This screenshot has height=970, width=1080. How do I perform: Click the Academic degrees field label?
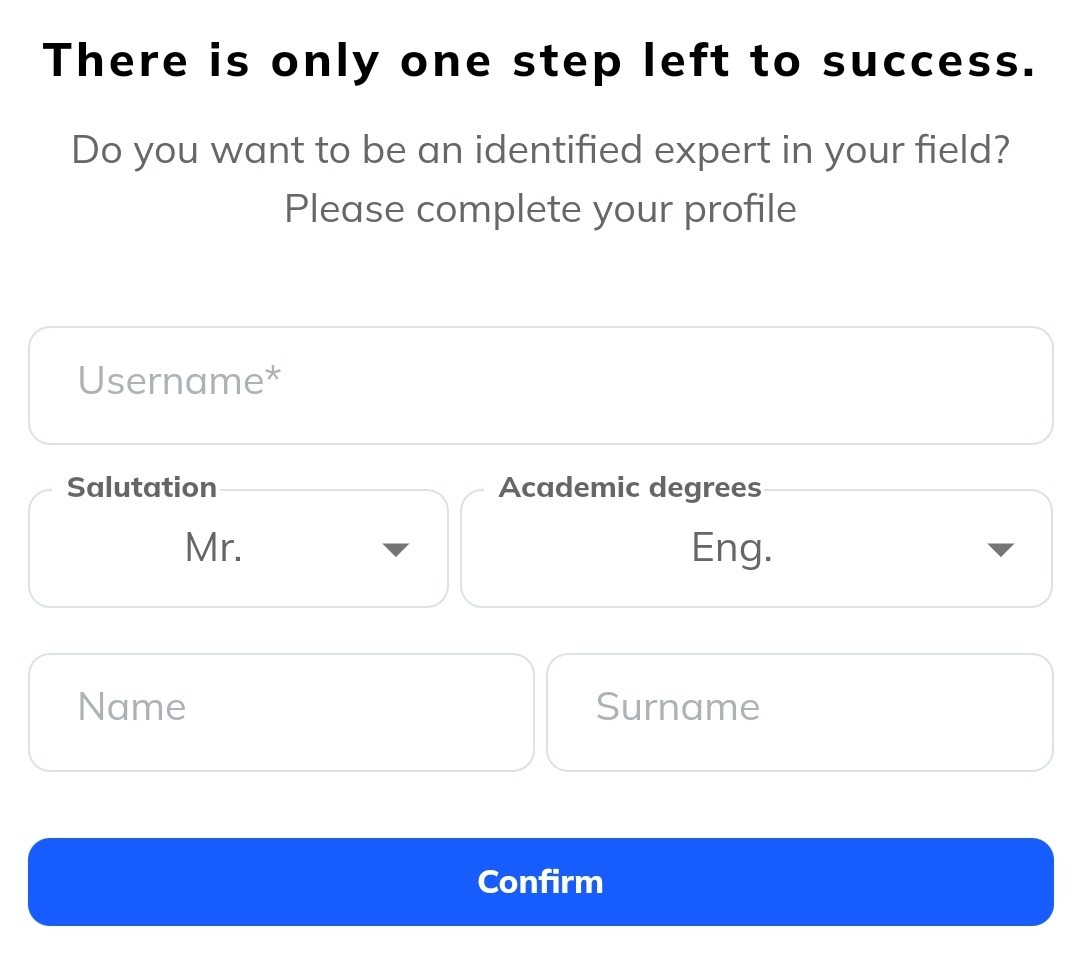point(630,488)
